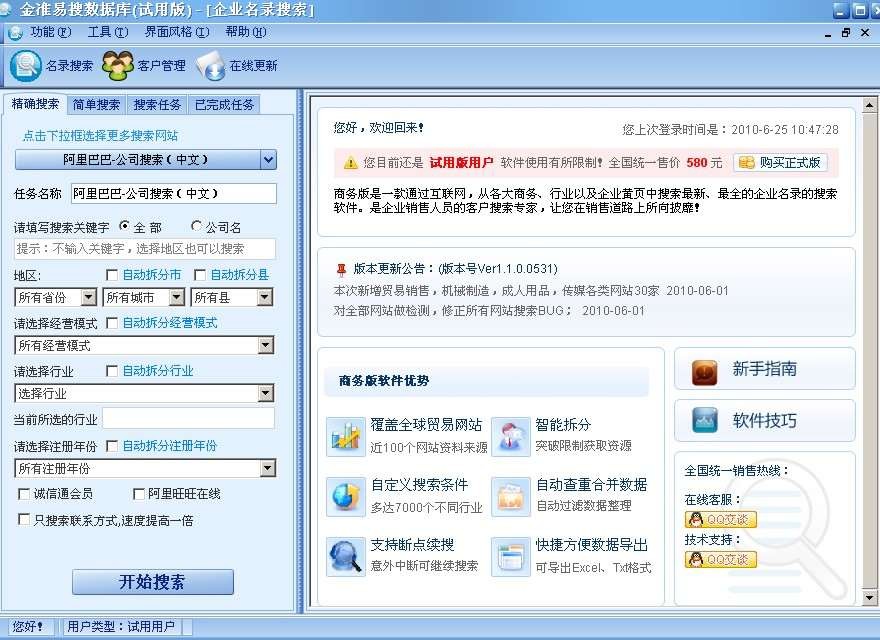Click QQ交谈 icon under 技术支持
This screenshot has width=880, height=640.
click(721, 560)
